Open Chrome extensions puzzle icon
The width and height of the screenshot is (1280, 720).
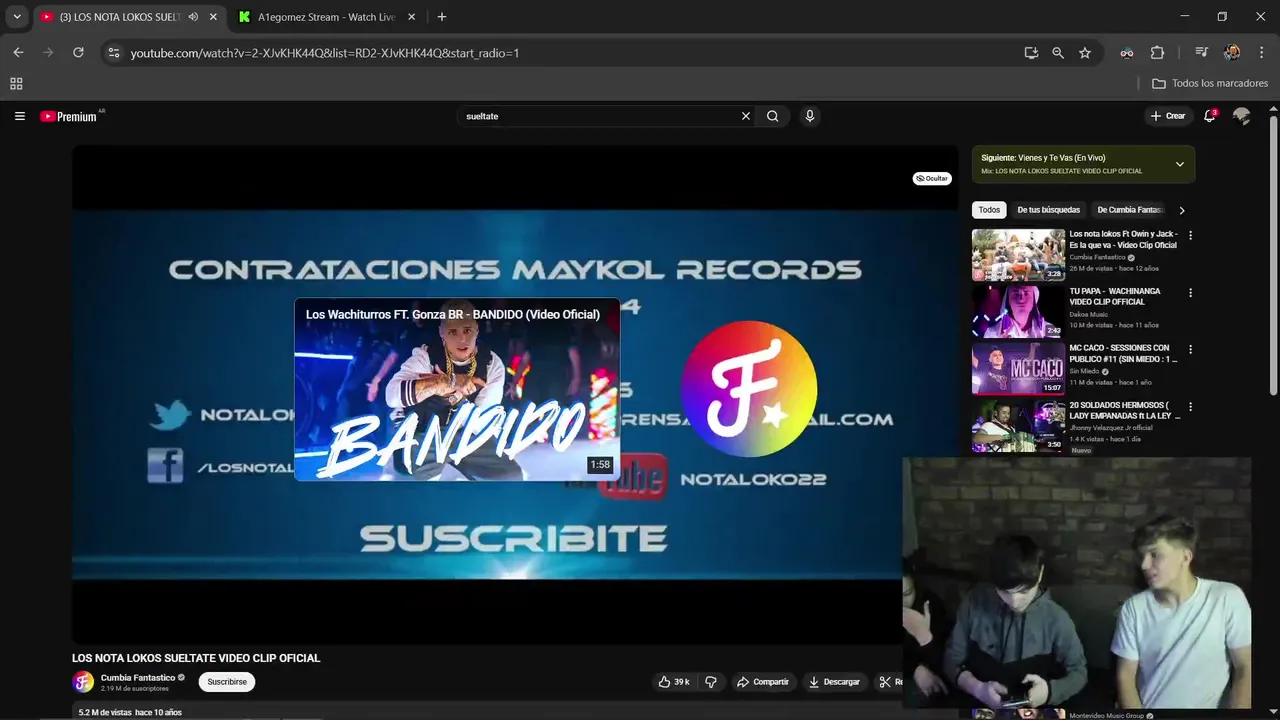click(x=1157, y=53)
